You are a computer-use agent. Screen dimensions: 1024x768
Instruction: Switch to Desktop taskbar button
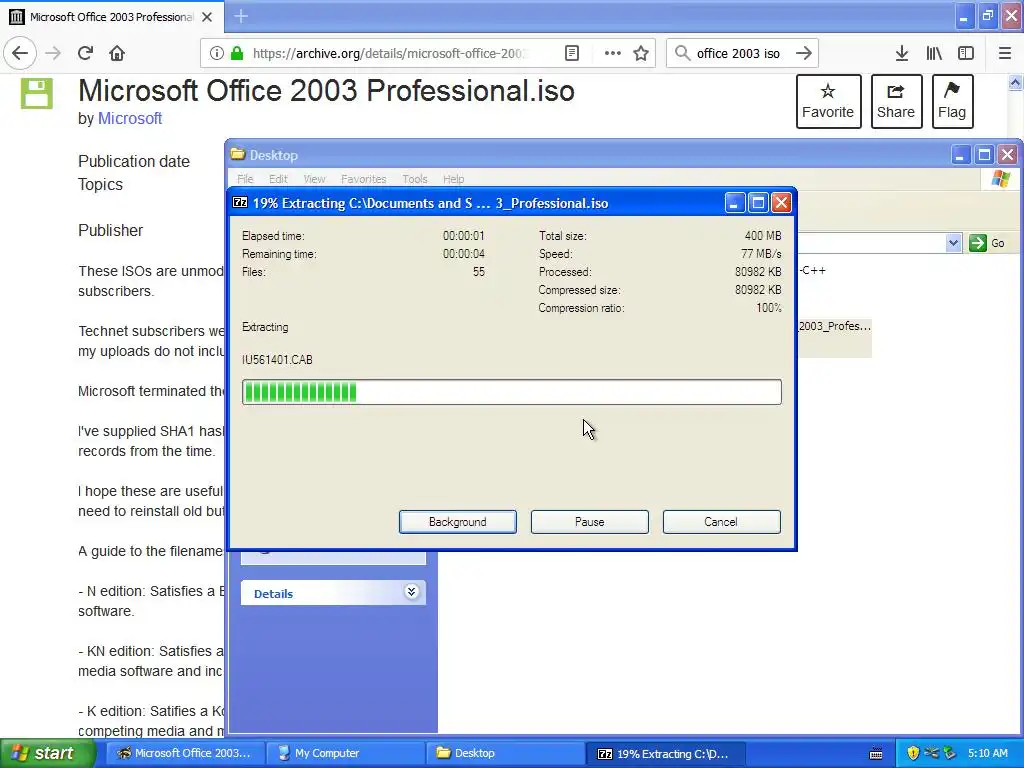point(505,753)
